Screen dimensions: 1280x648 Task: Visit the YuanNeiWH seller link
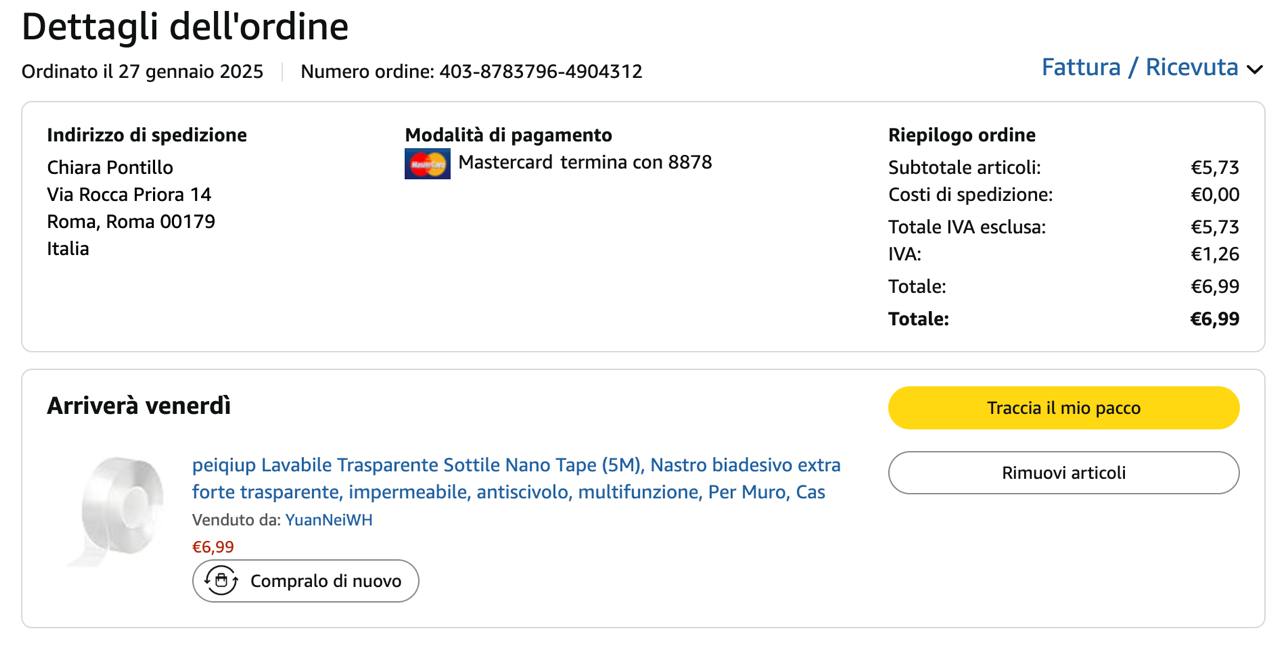(328, 520)
